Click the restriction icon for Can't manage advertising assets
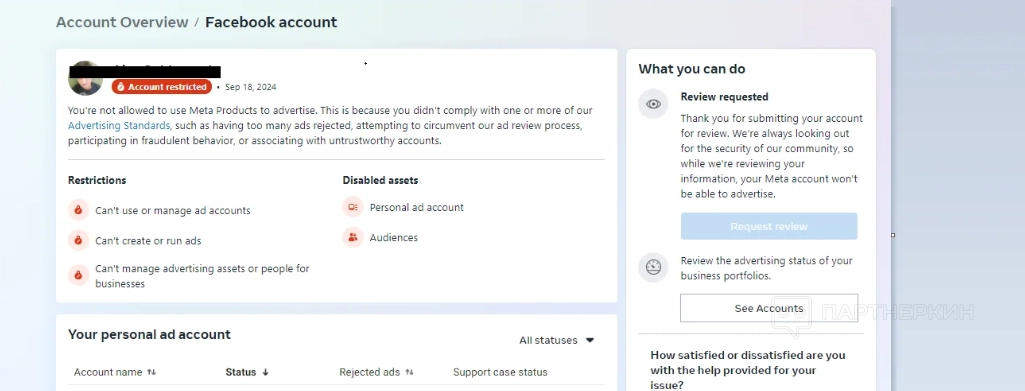The image size is (1025, 391). coord(78,275)
